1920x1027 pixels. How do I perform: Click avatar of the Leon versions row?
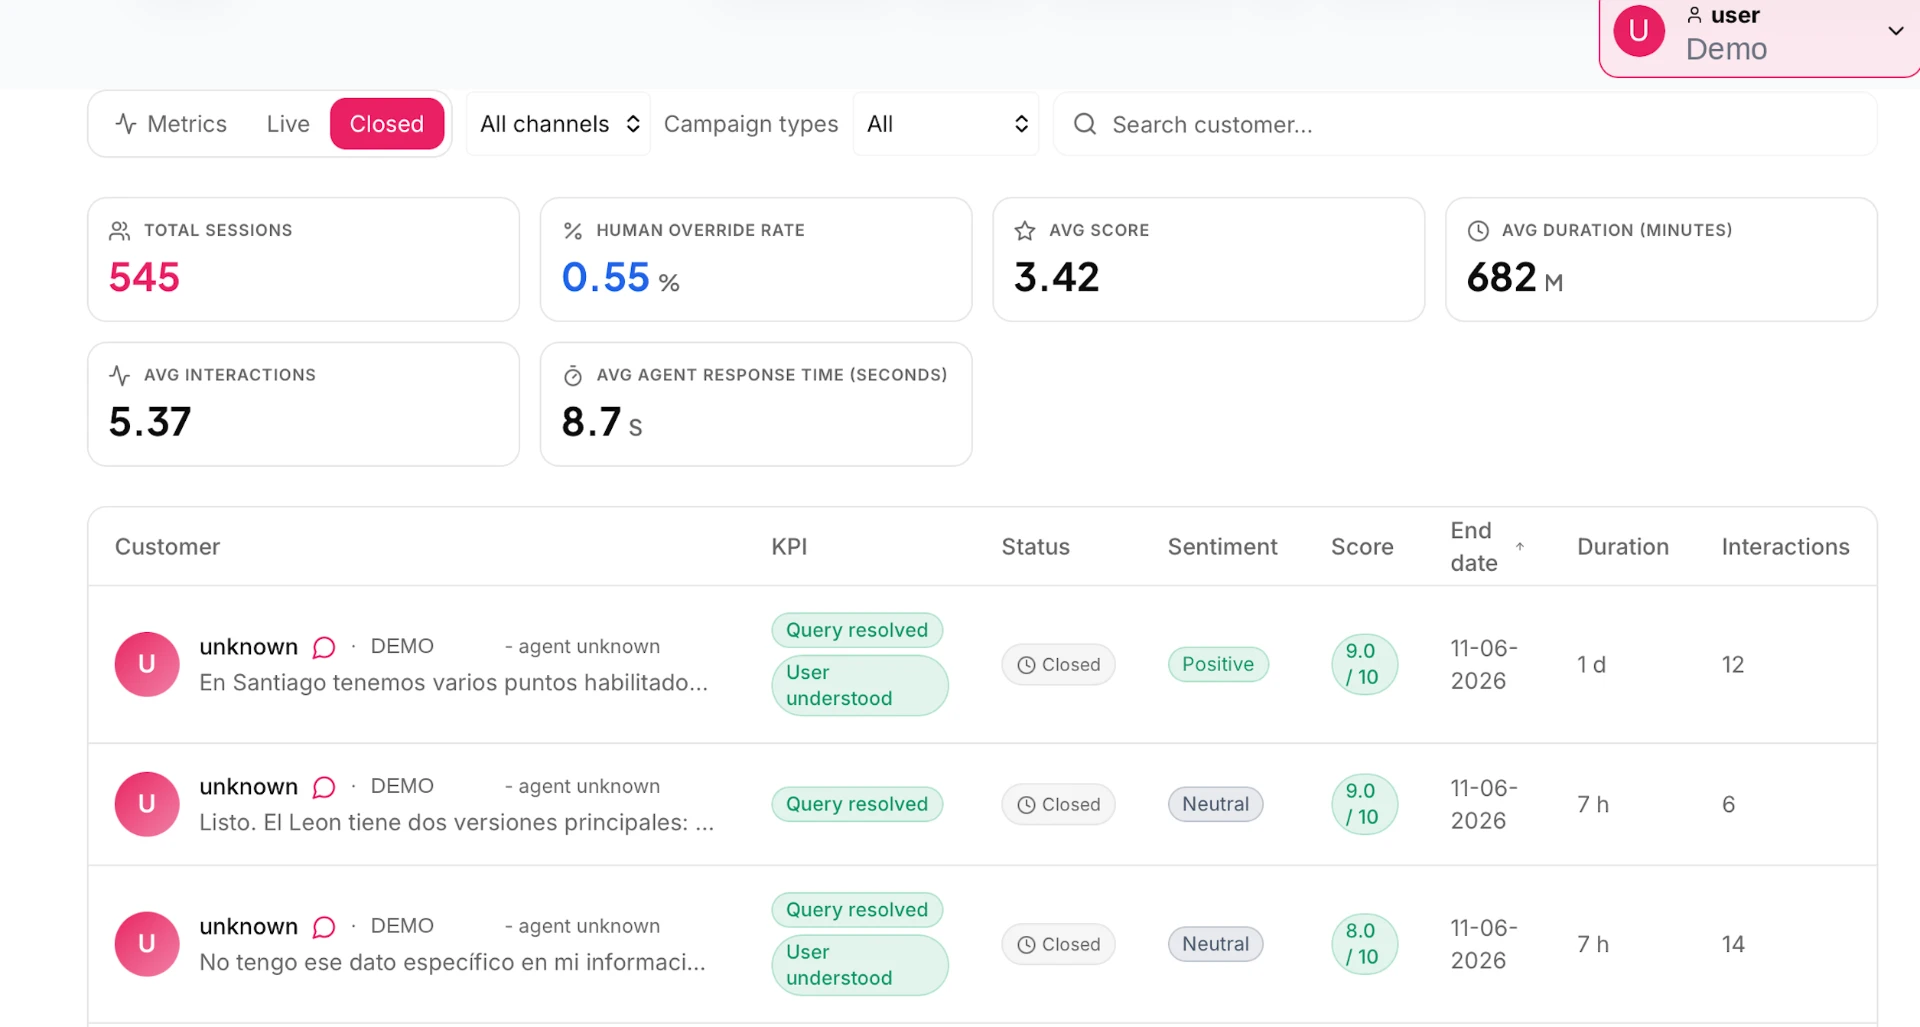click(x=147, y=804)
